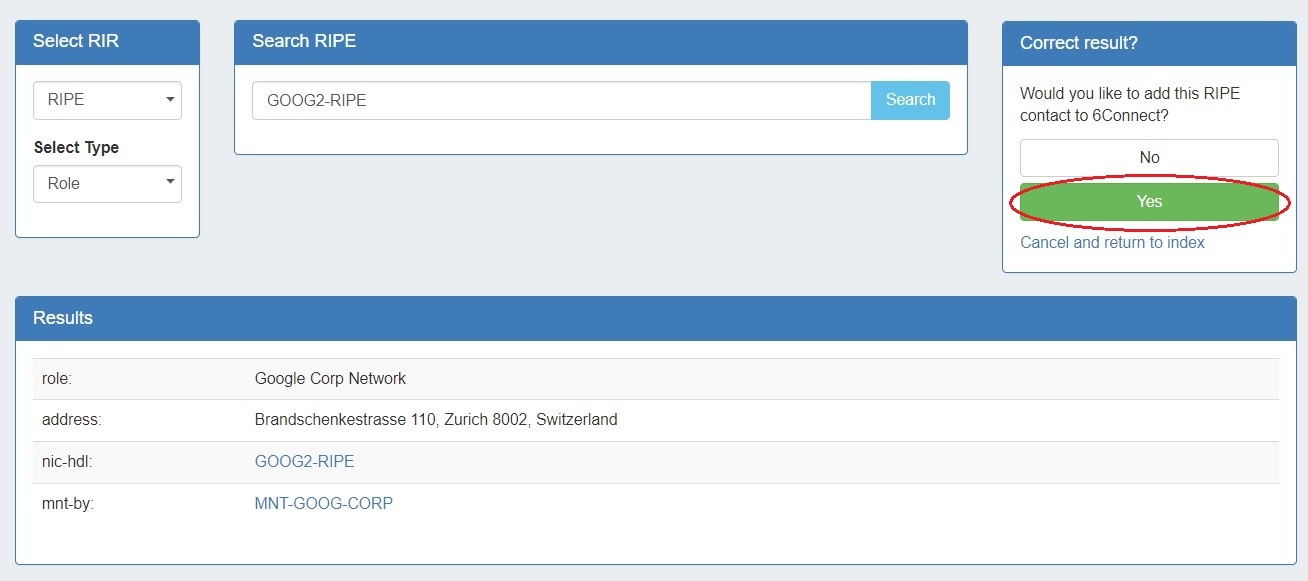Follow the Cancel and return to index link

[1112, 242]
